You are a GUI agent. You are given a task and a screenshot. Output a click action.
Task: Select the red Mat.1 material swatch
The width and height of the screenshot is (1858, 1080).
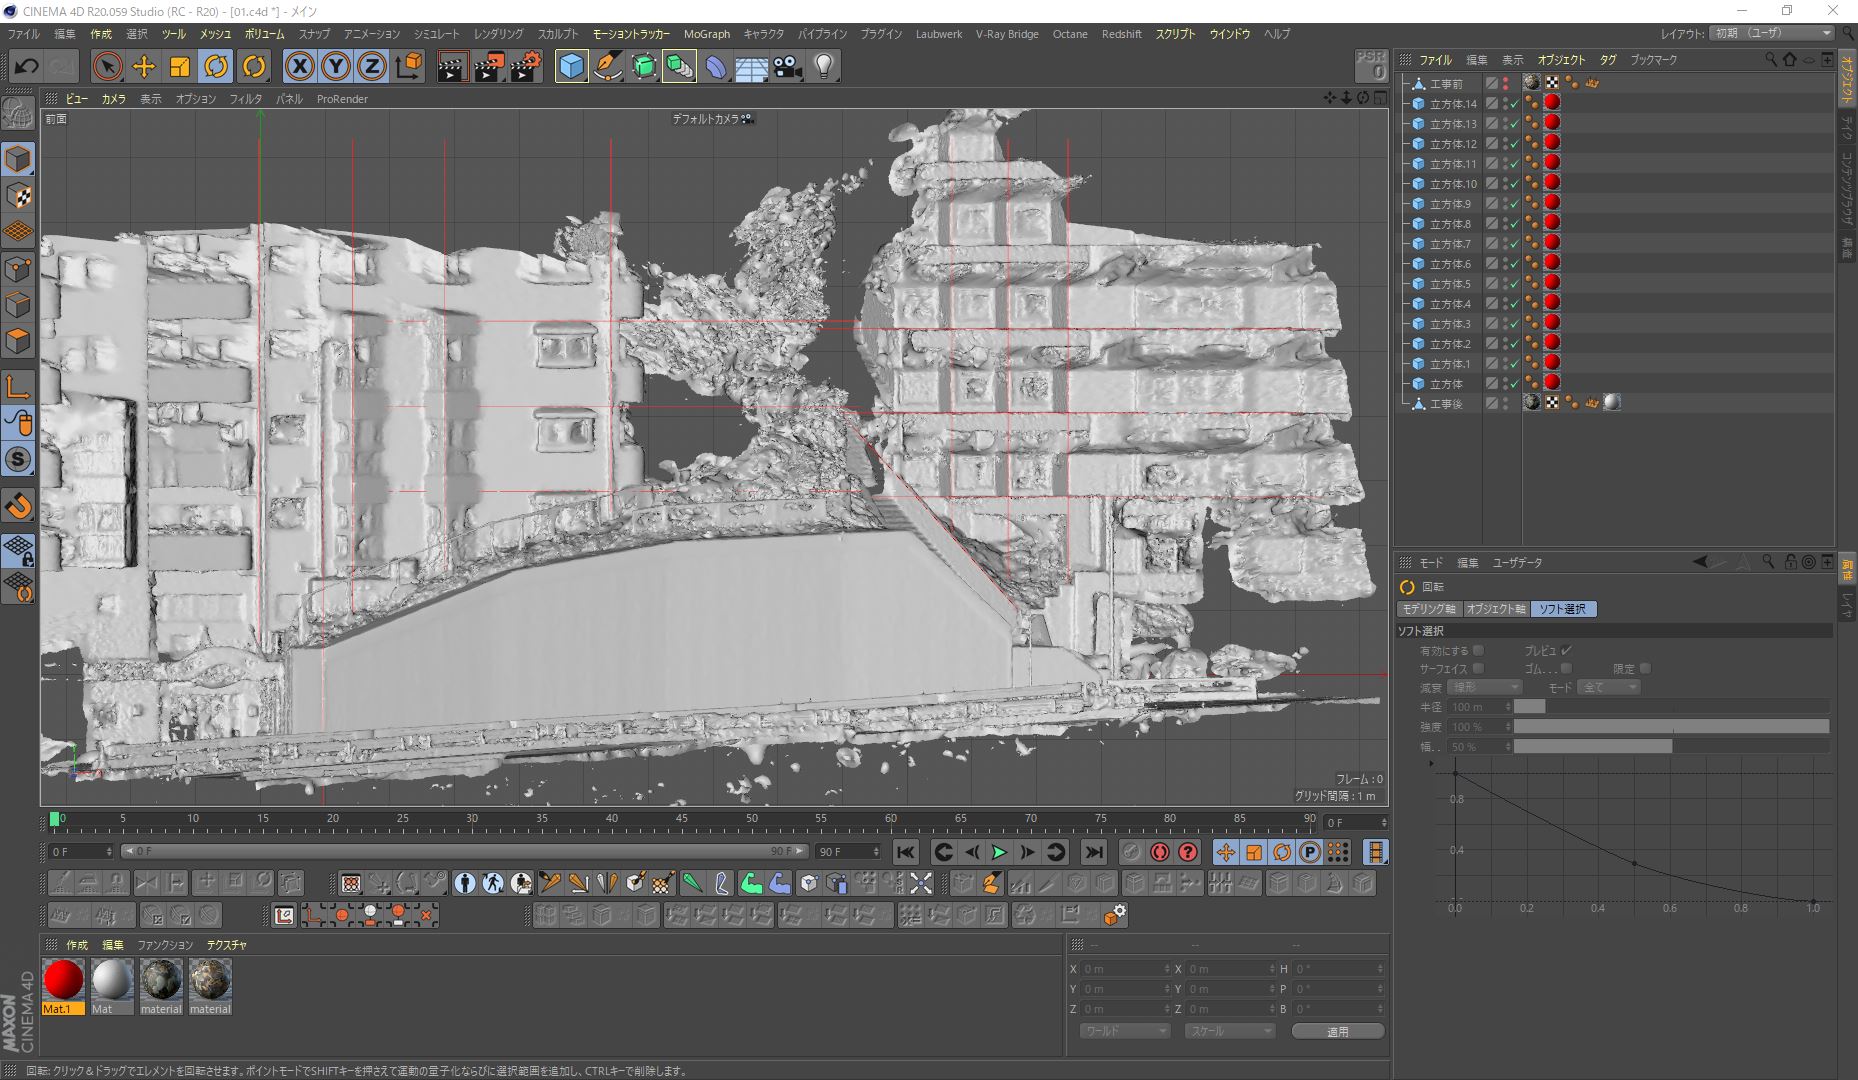pyautogui.click(x=63, y=981)
